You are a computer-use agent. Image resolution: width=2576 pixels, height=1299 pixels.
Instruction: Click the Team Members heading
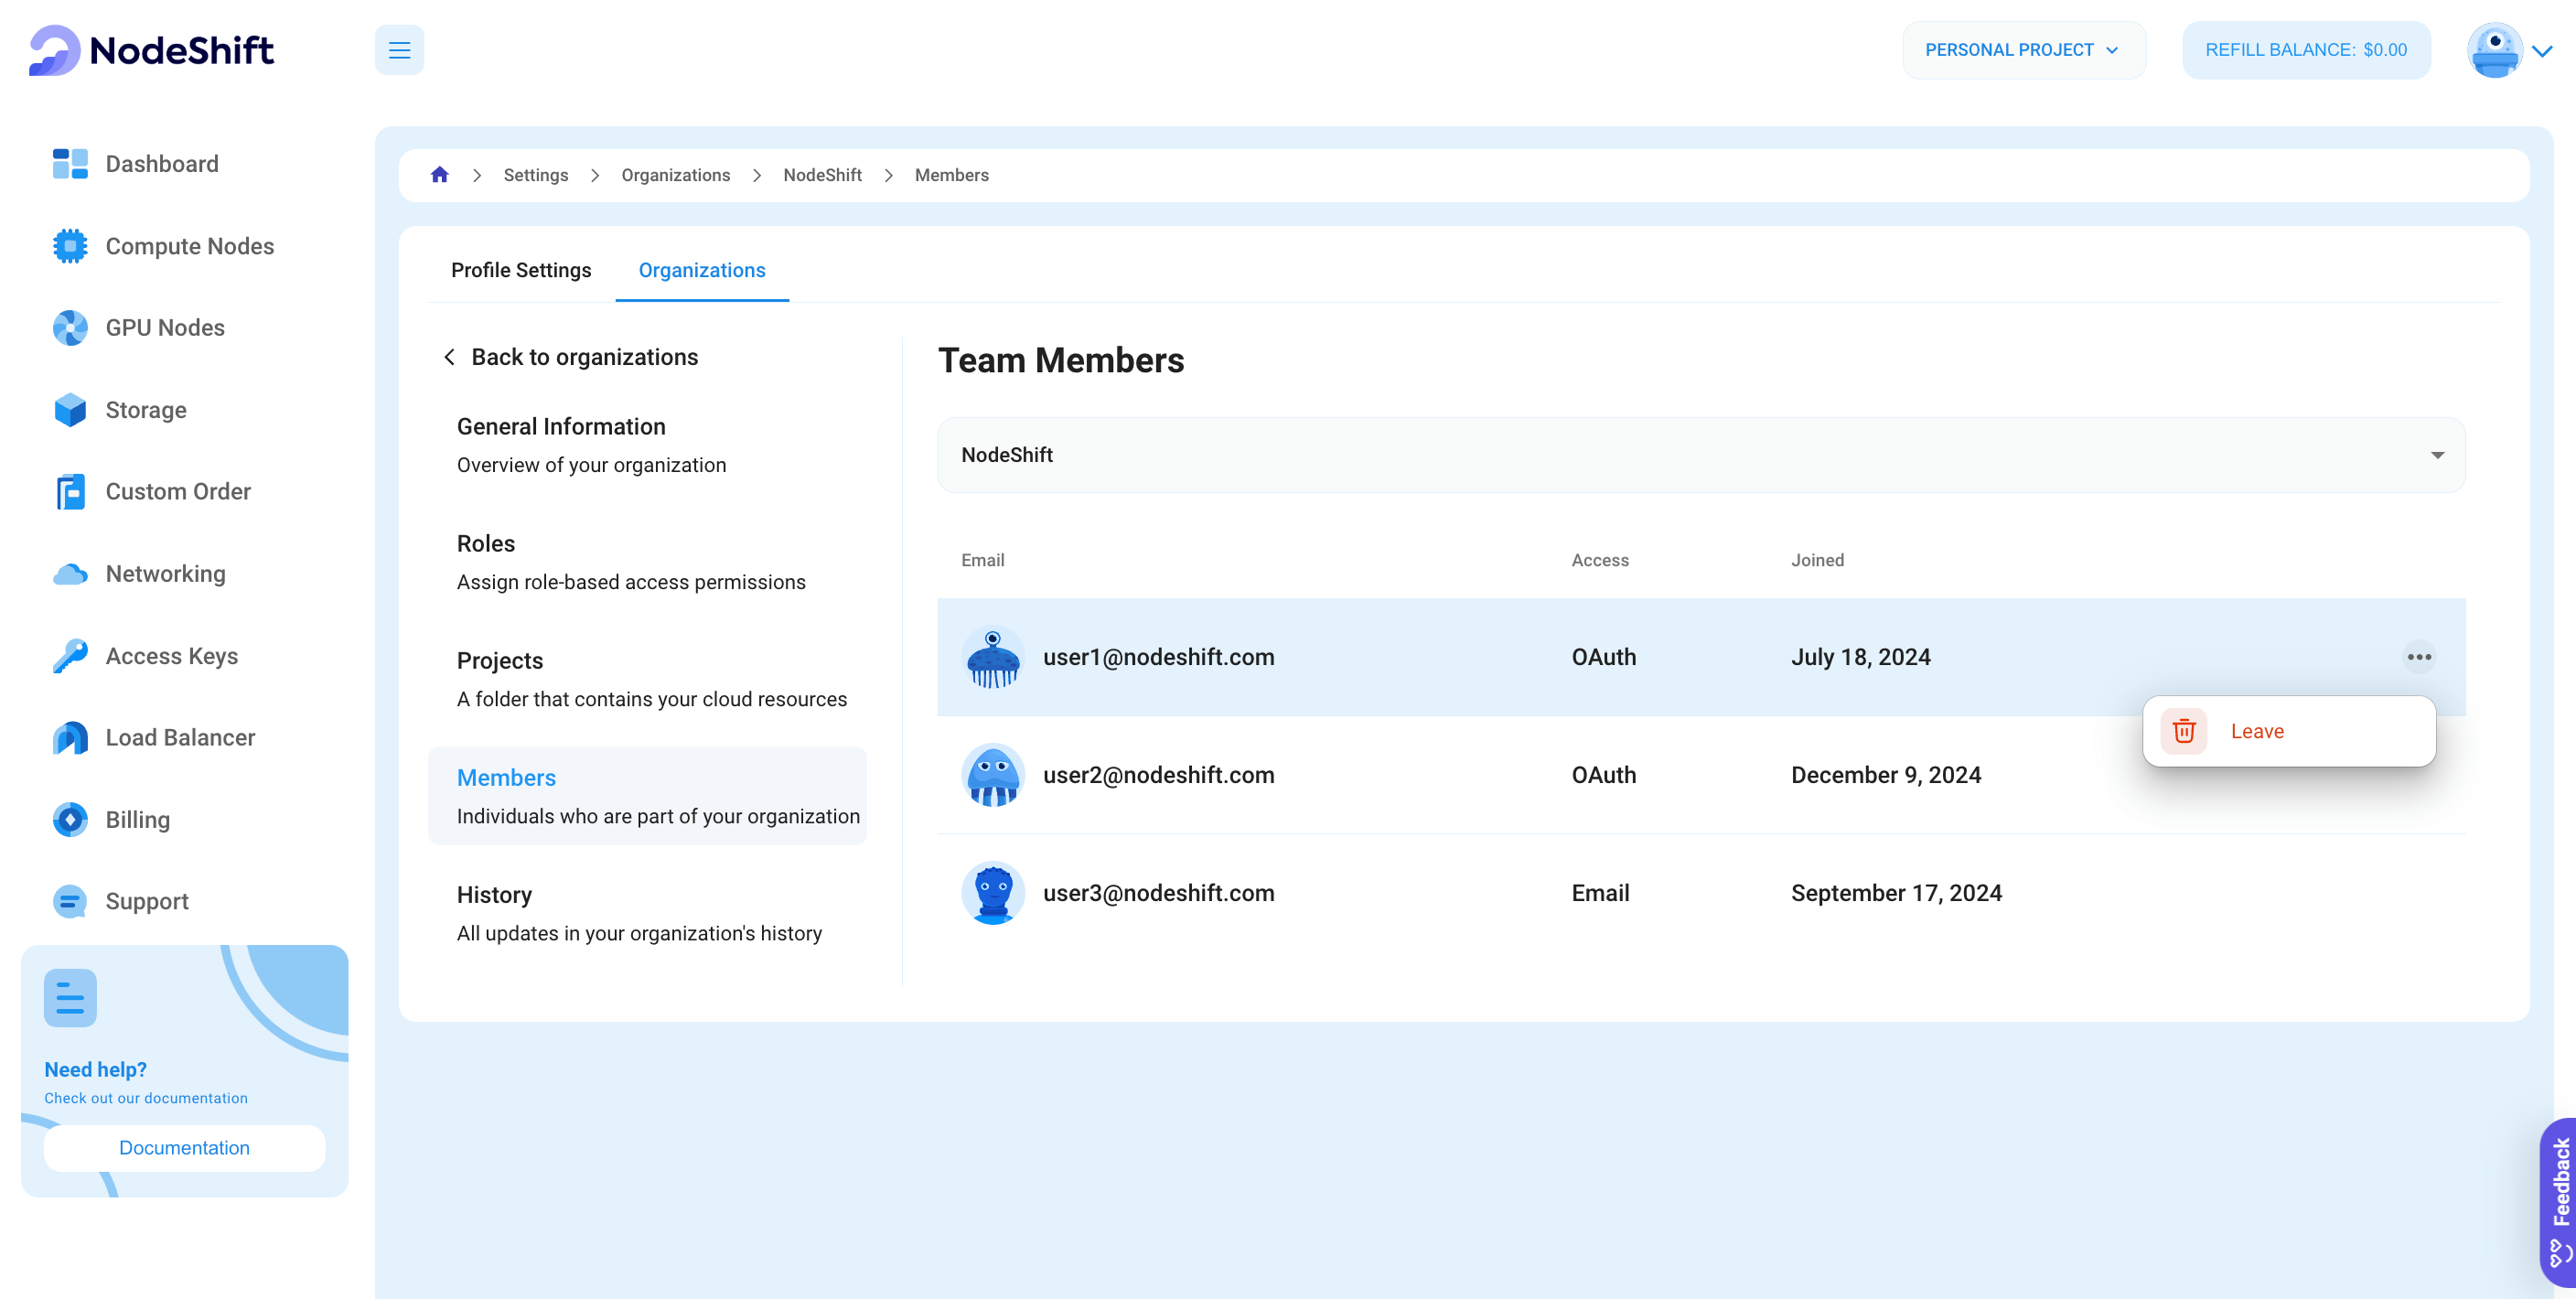(x=1061, y=360)
